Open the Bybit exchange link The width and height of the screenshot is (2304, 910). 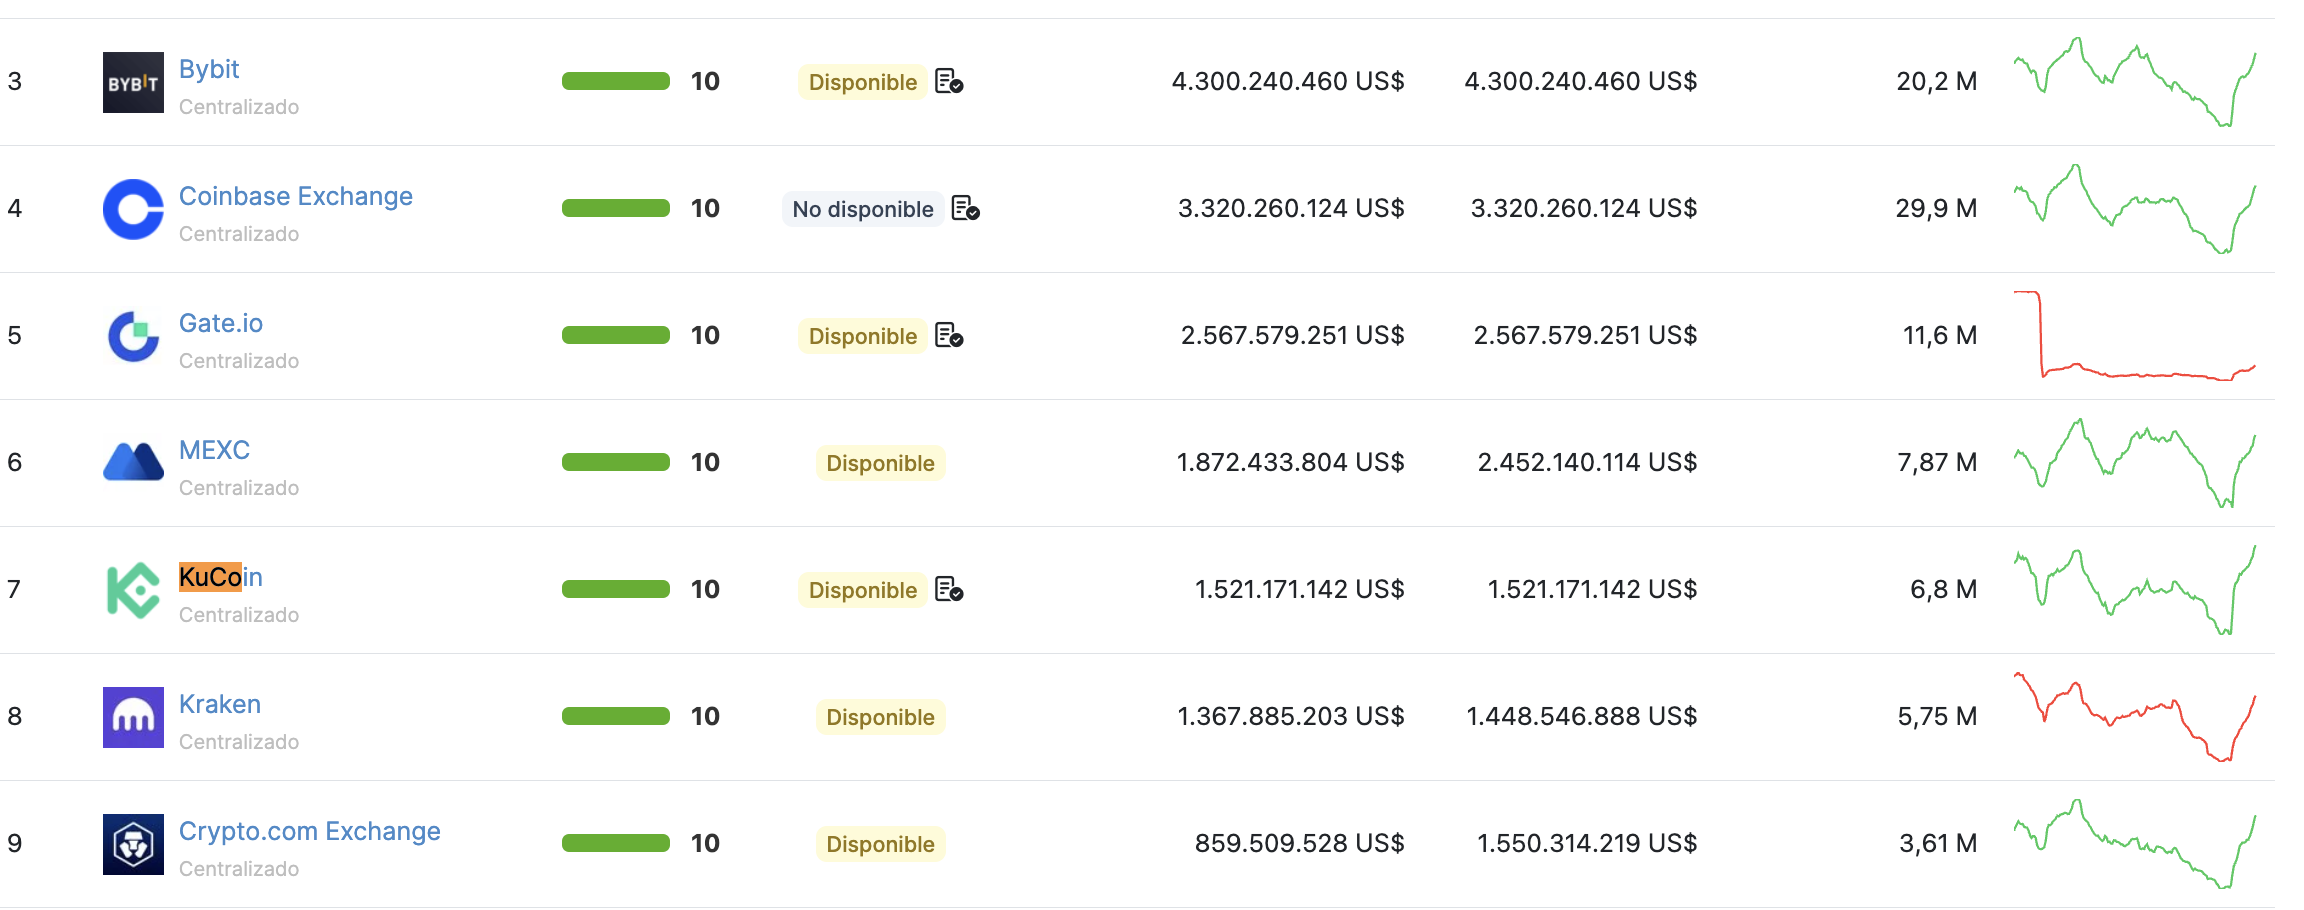(x=209, y=69)
